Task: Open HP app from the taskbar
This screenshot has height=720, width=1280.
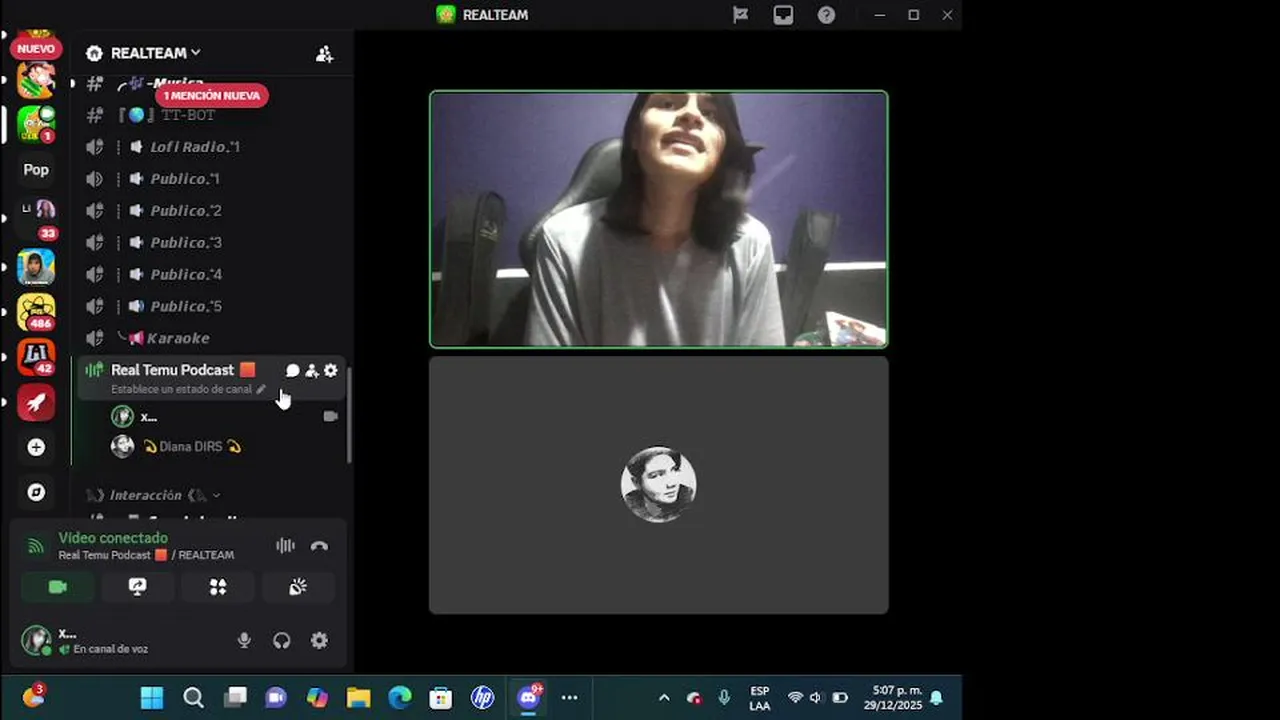Action: (x=482, y=698)
